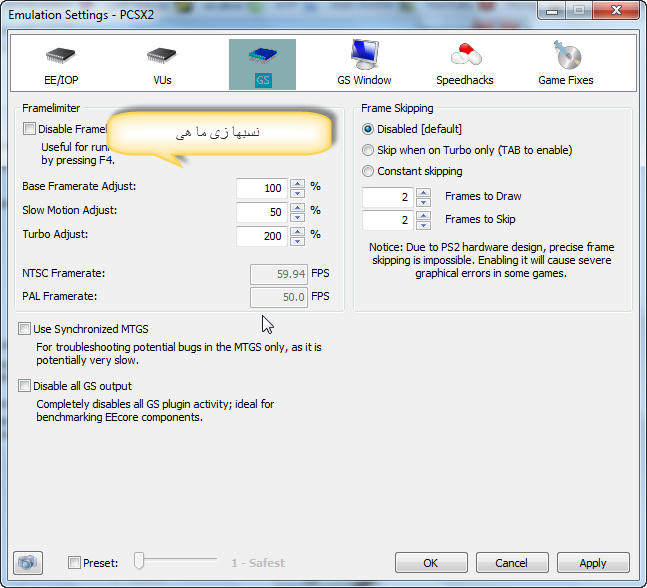The height and width of the screenshot is (588, 647).
Task: Confirm settings with OK button
Action: [431, 563]
